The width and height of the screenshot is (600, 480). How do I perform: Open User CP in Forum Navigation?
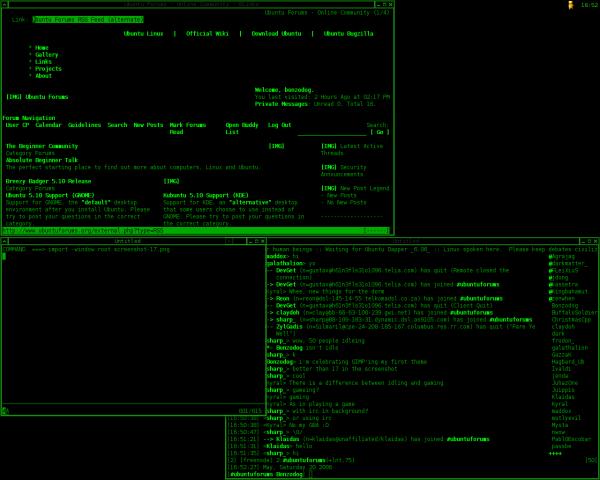(17, 125)
